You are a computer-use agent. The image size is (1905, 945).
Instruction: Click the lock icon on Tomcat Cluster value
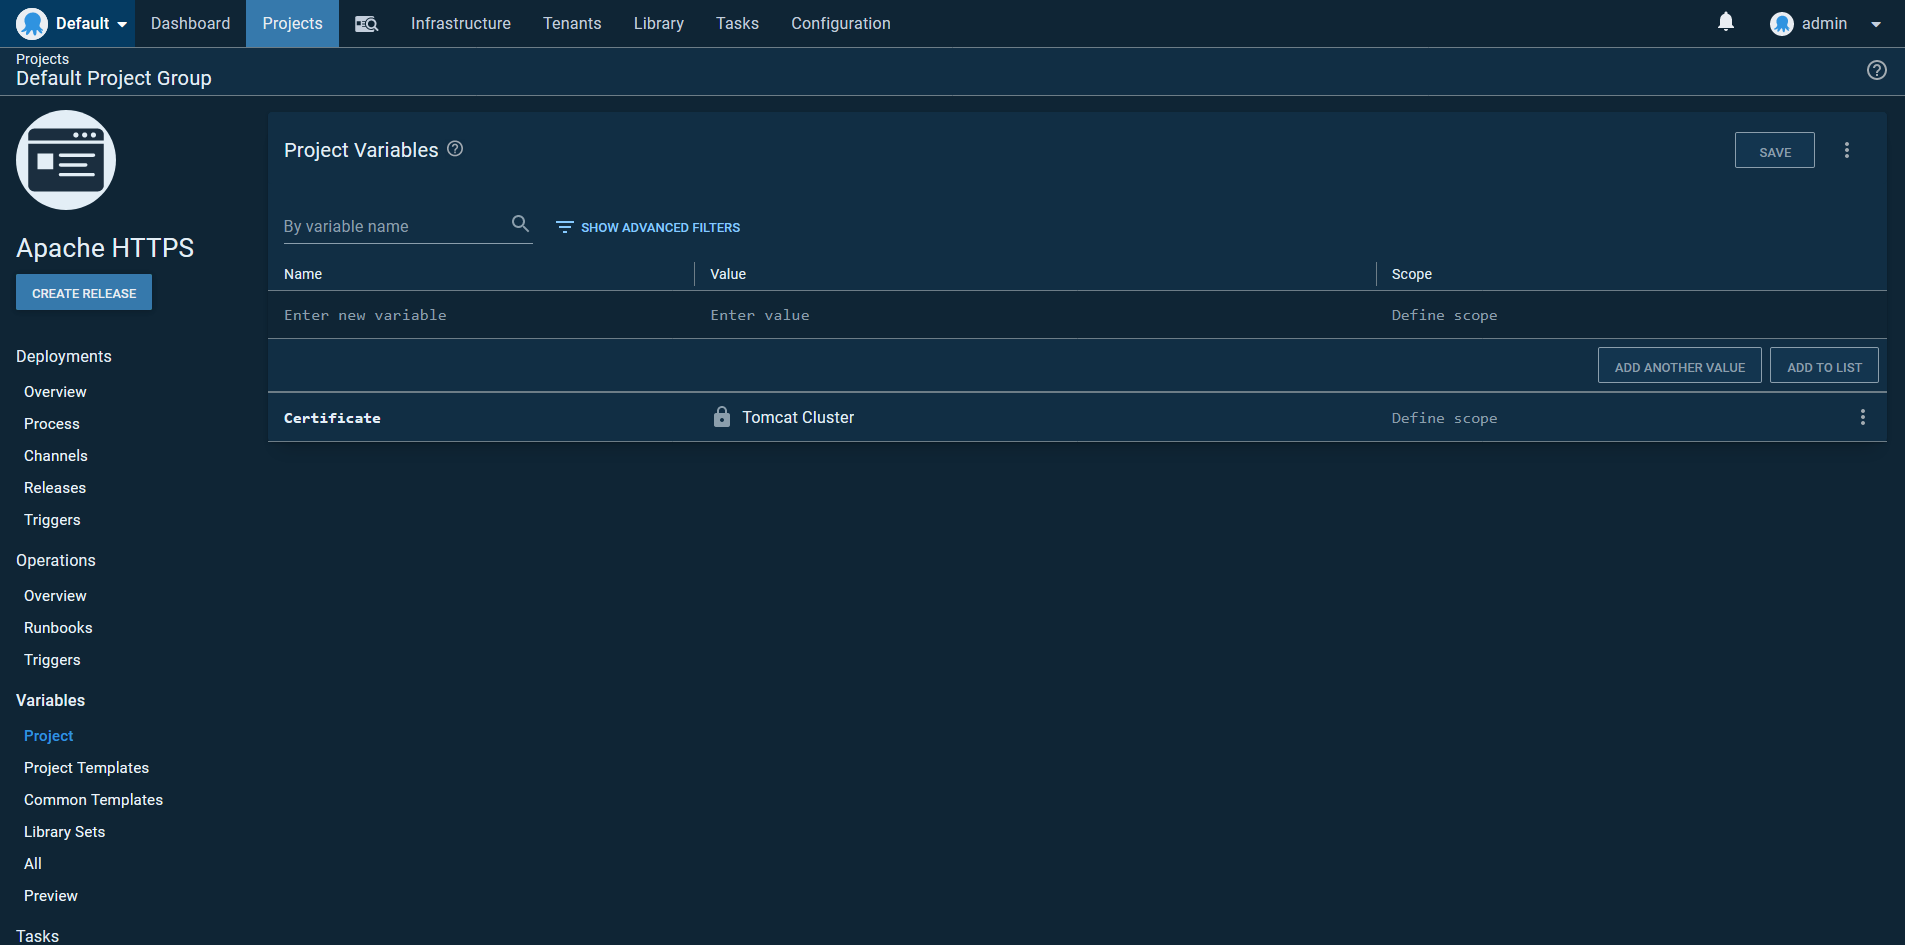click(721, 417)
